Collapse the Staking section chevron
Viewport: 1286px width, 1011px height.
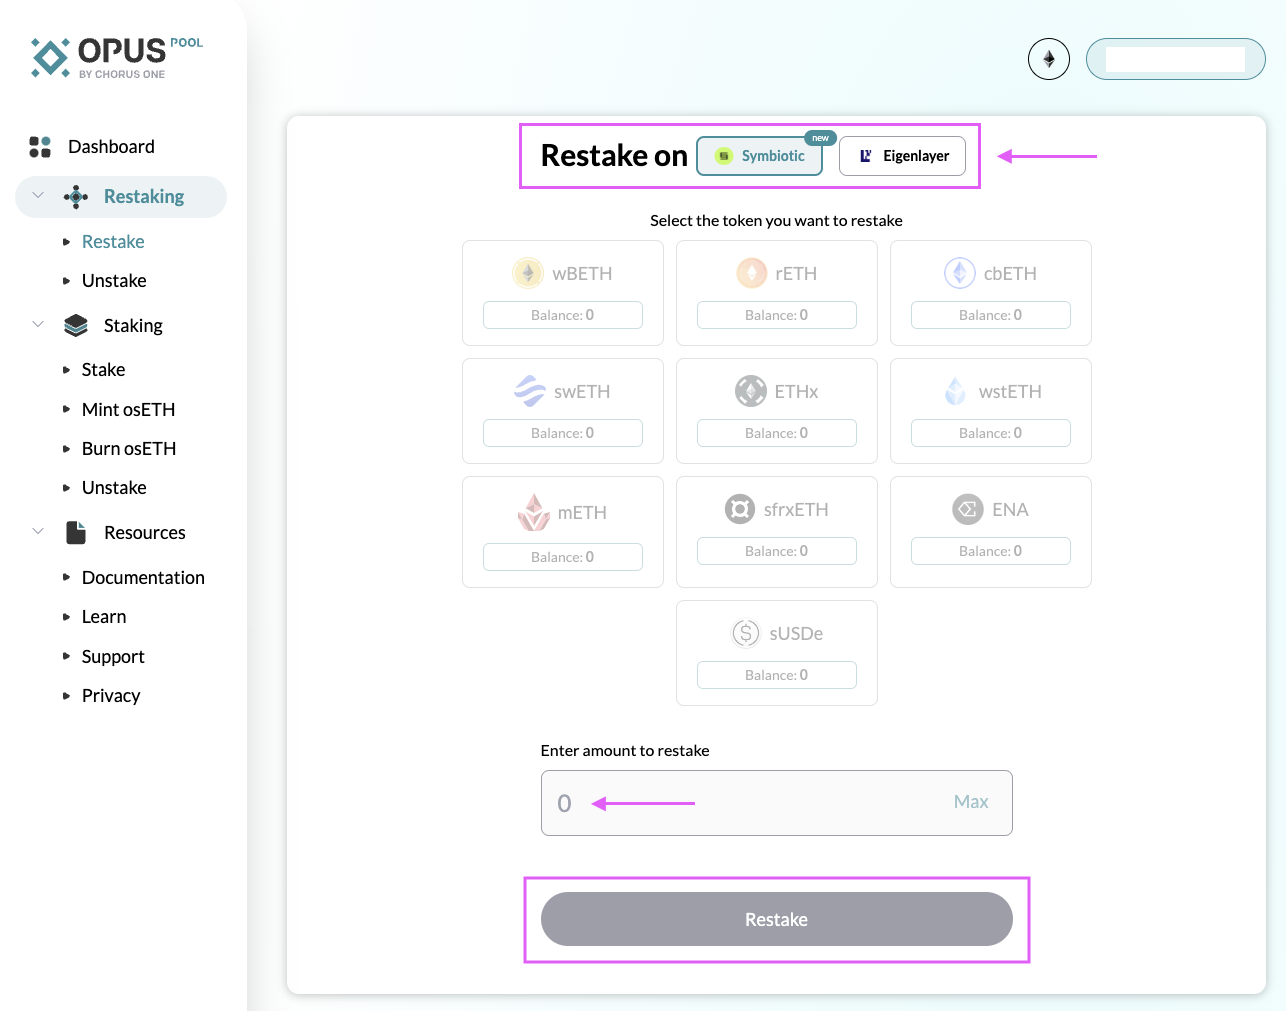coord(38,325)
